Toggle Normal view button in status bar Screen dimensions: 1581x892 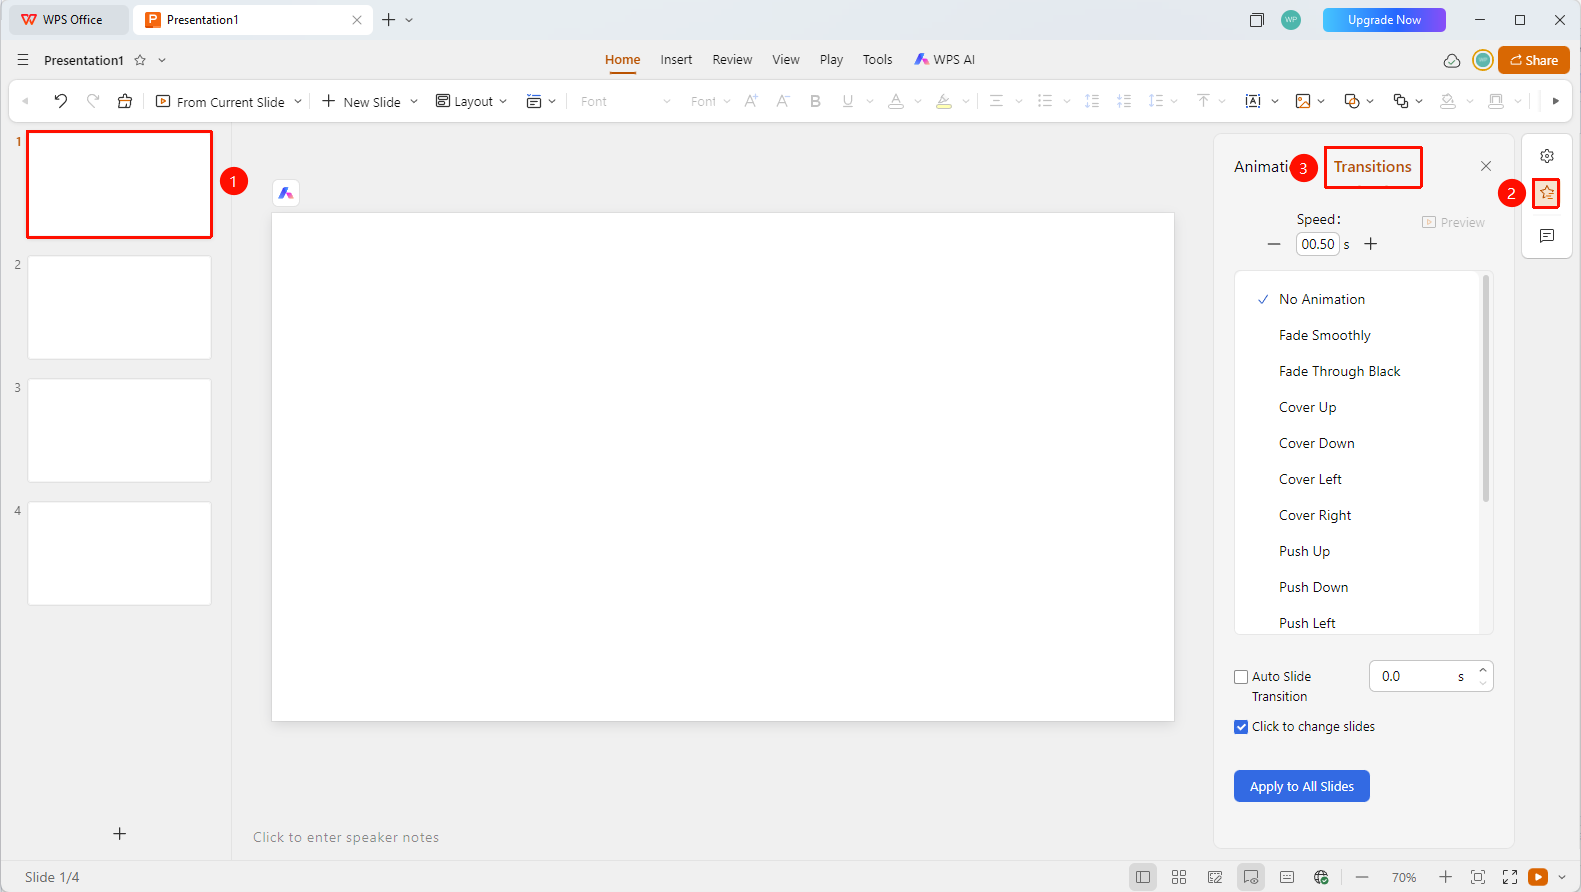click(1143, 877)
